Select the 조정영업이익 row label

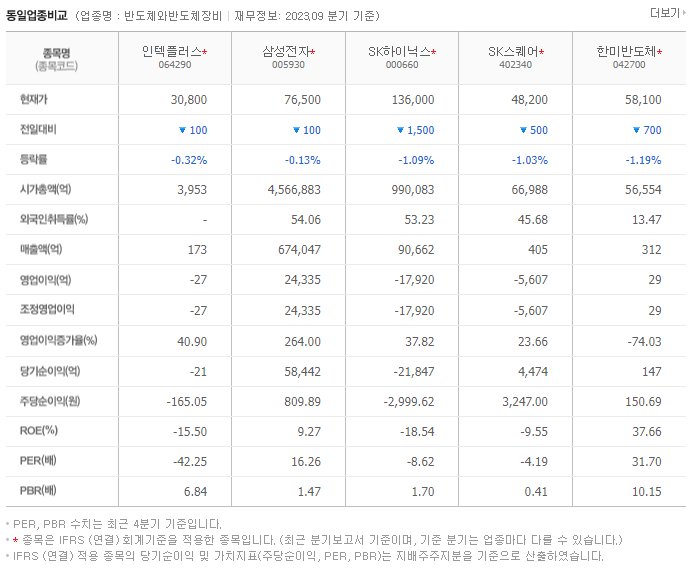pos(47,310)
